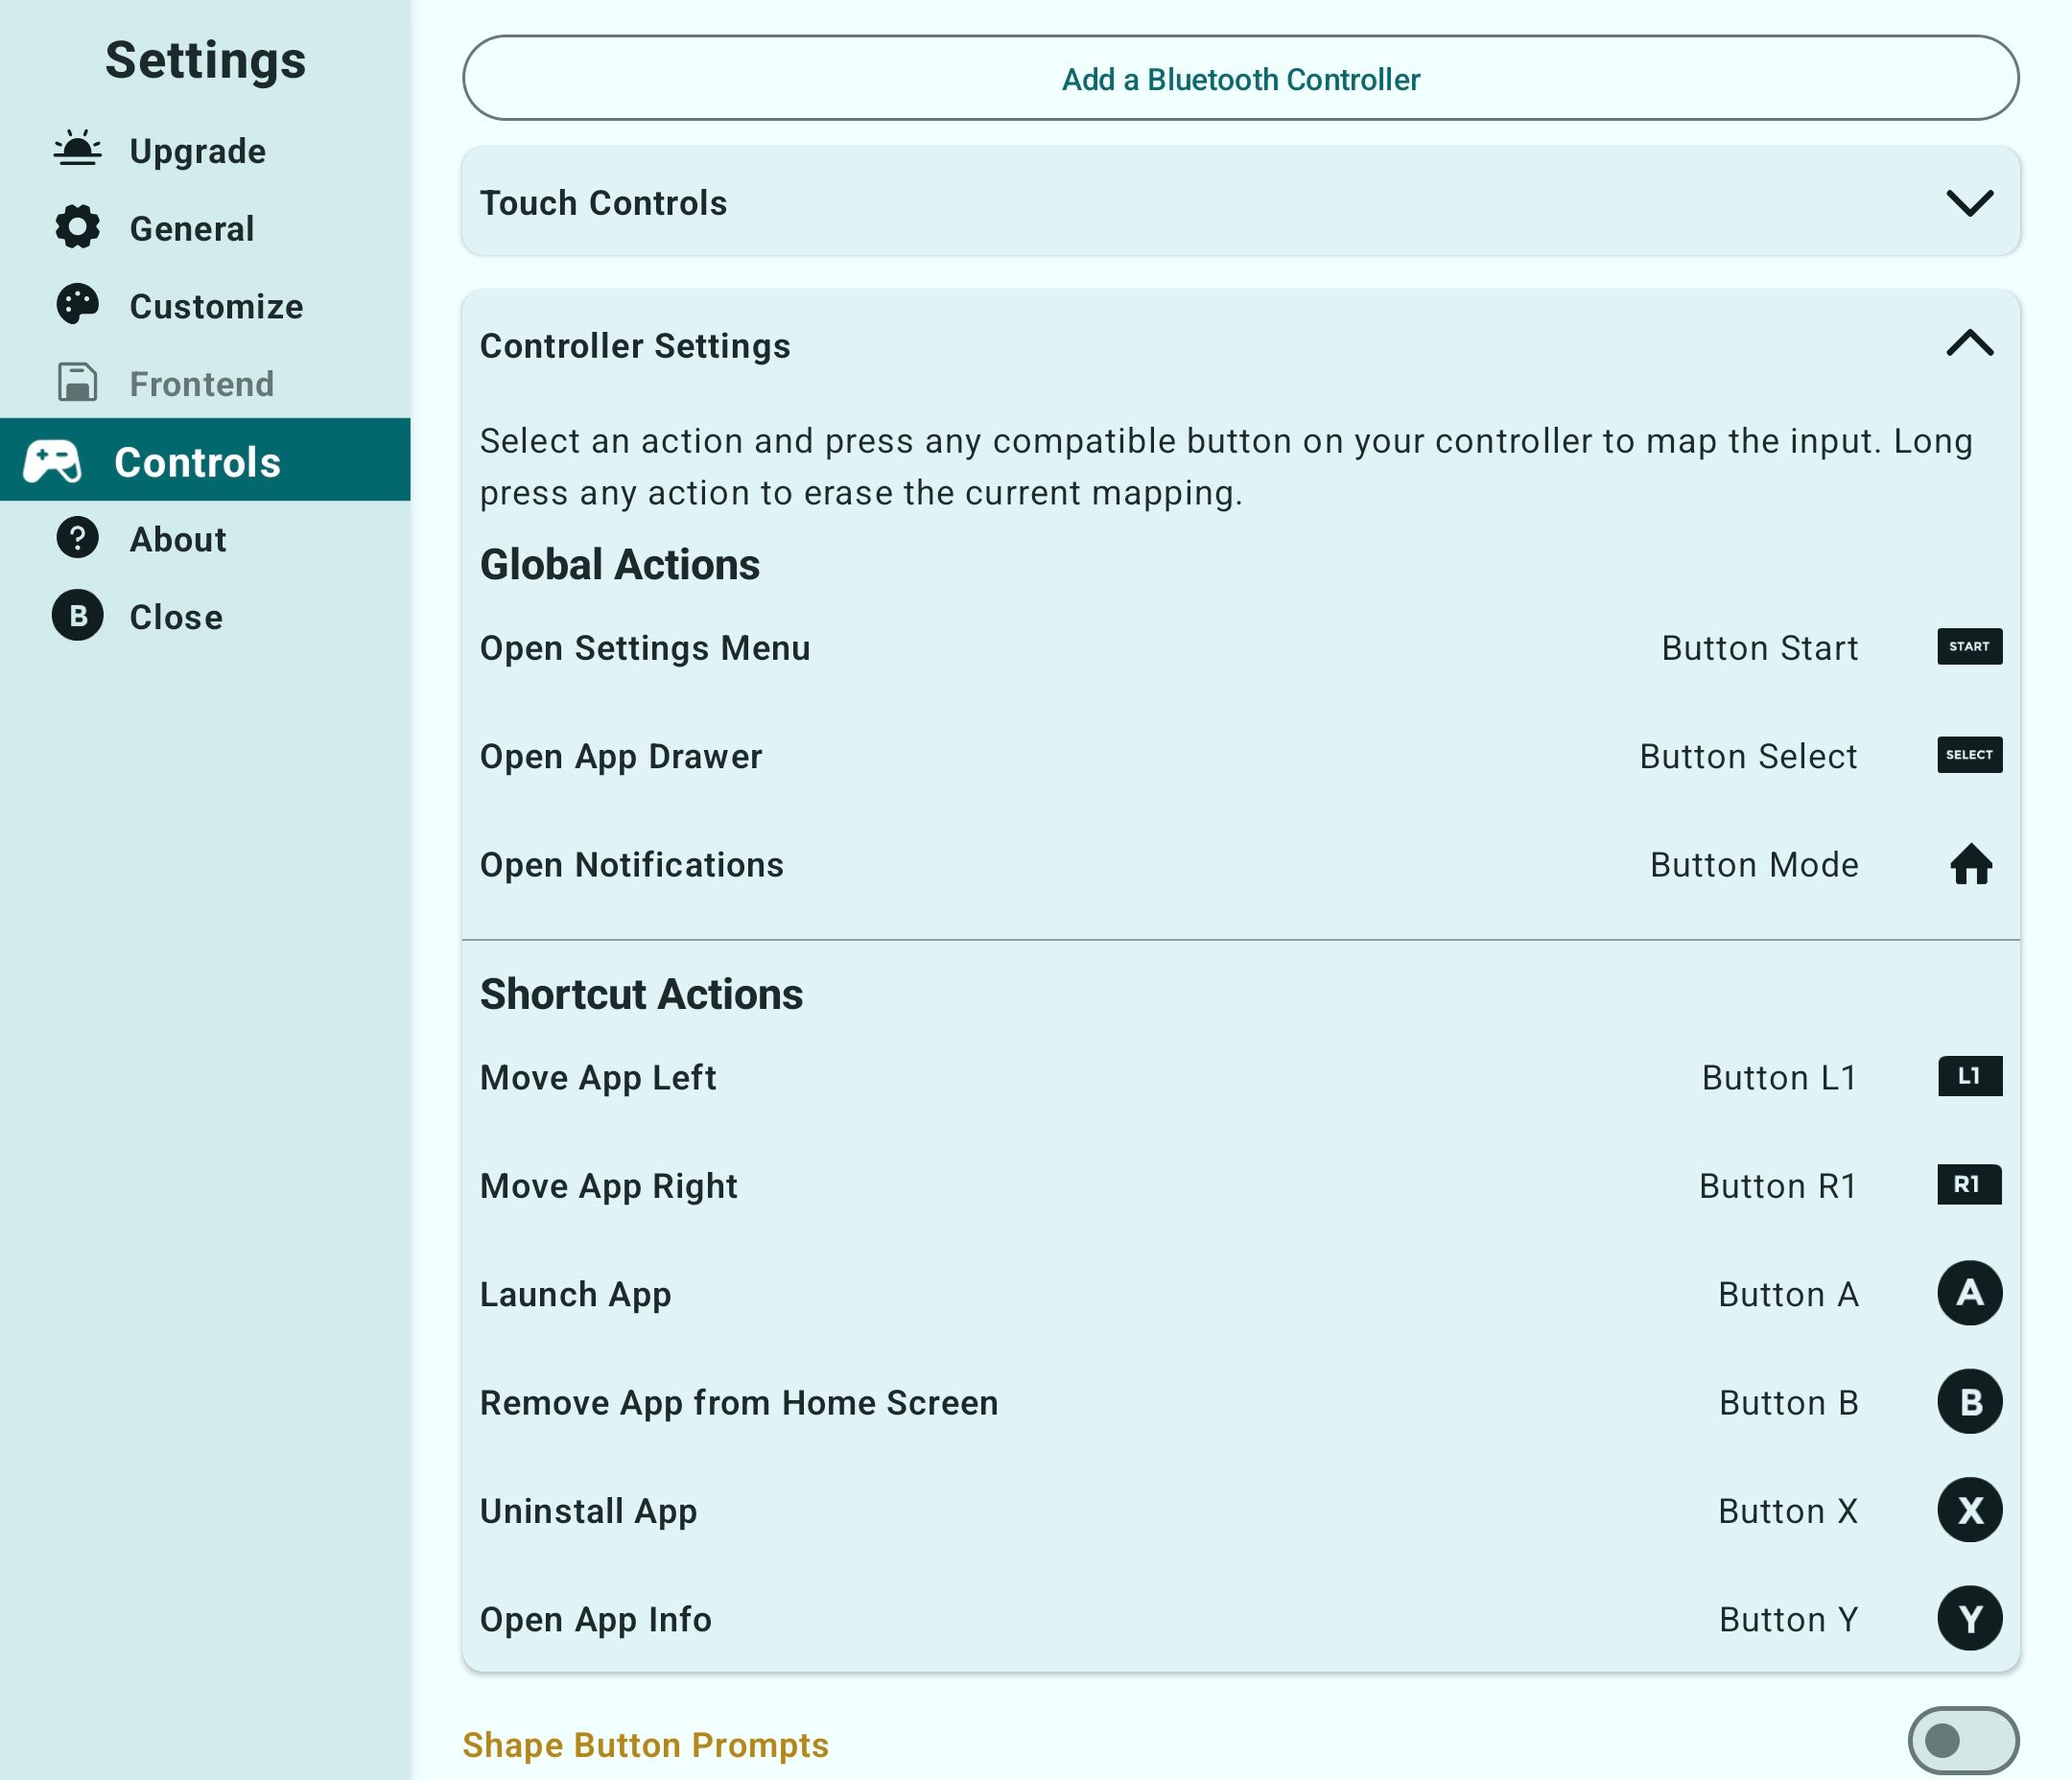Open the Touch Controls section header
This screenshot has height=1780, width=2072.
(x=1240, y=202)
